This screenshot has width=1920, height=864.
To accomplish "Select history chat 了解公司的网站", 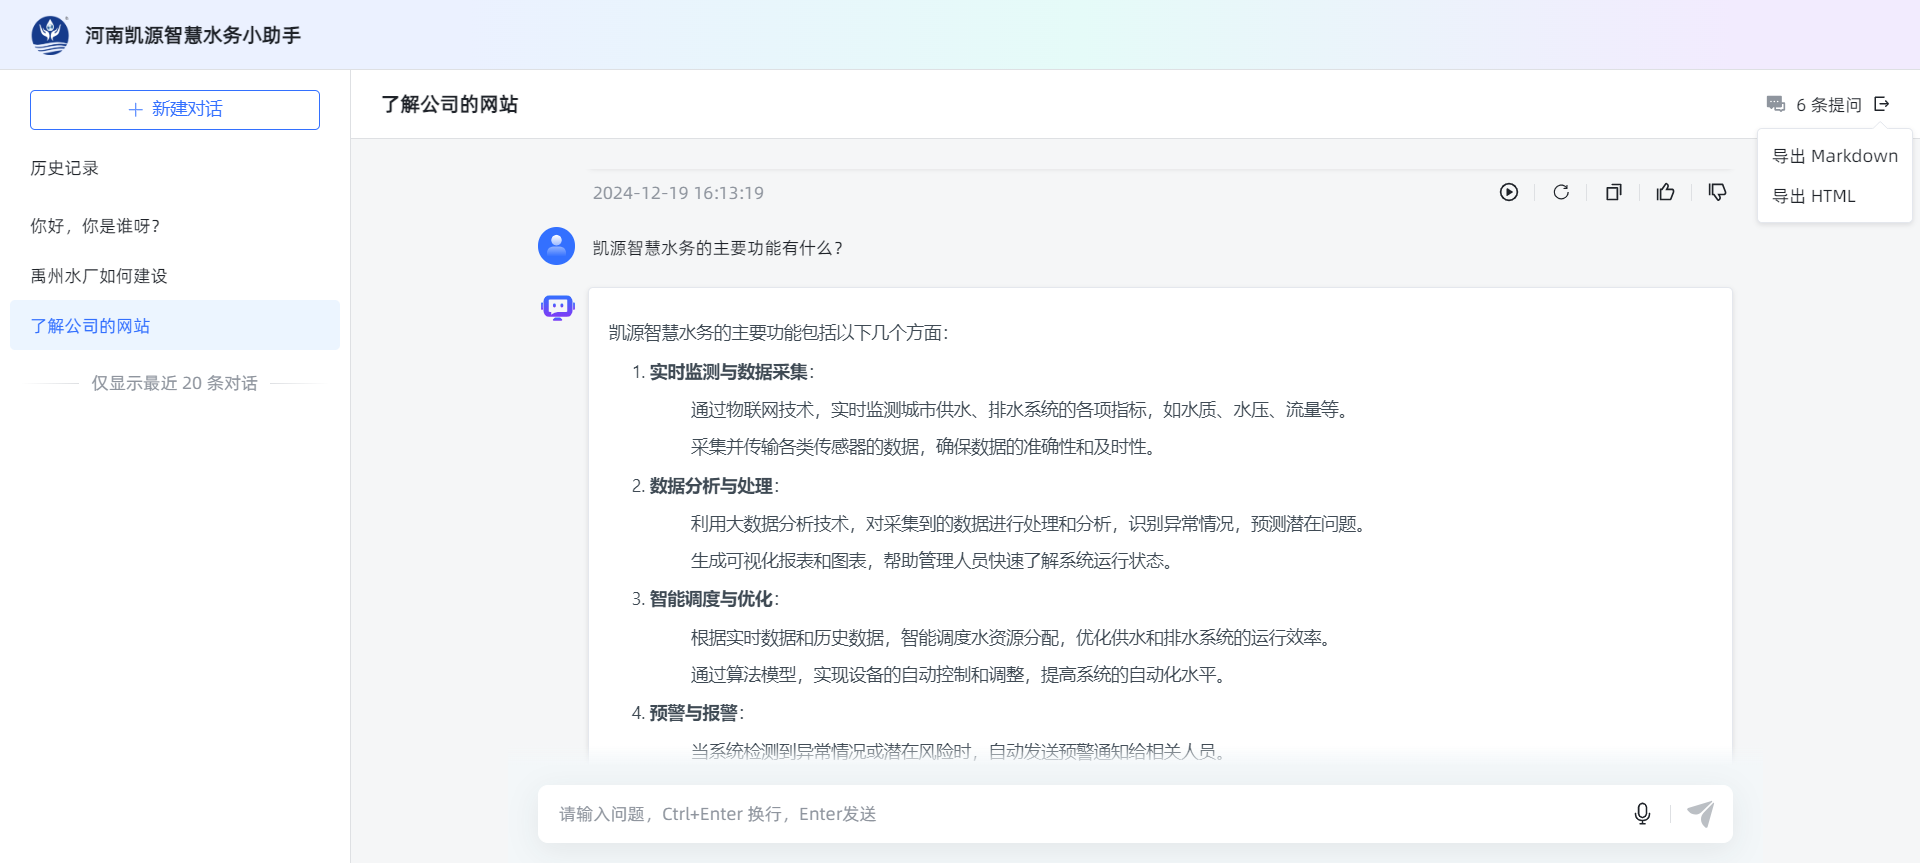I will click(175, 326).
